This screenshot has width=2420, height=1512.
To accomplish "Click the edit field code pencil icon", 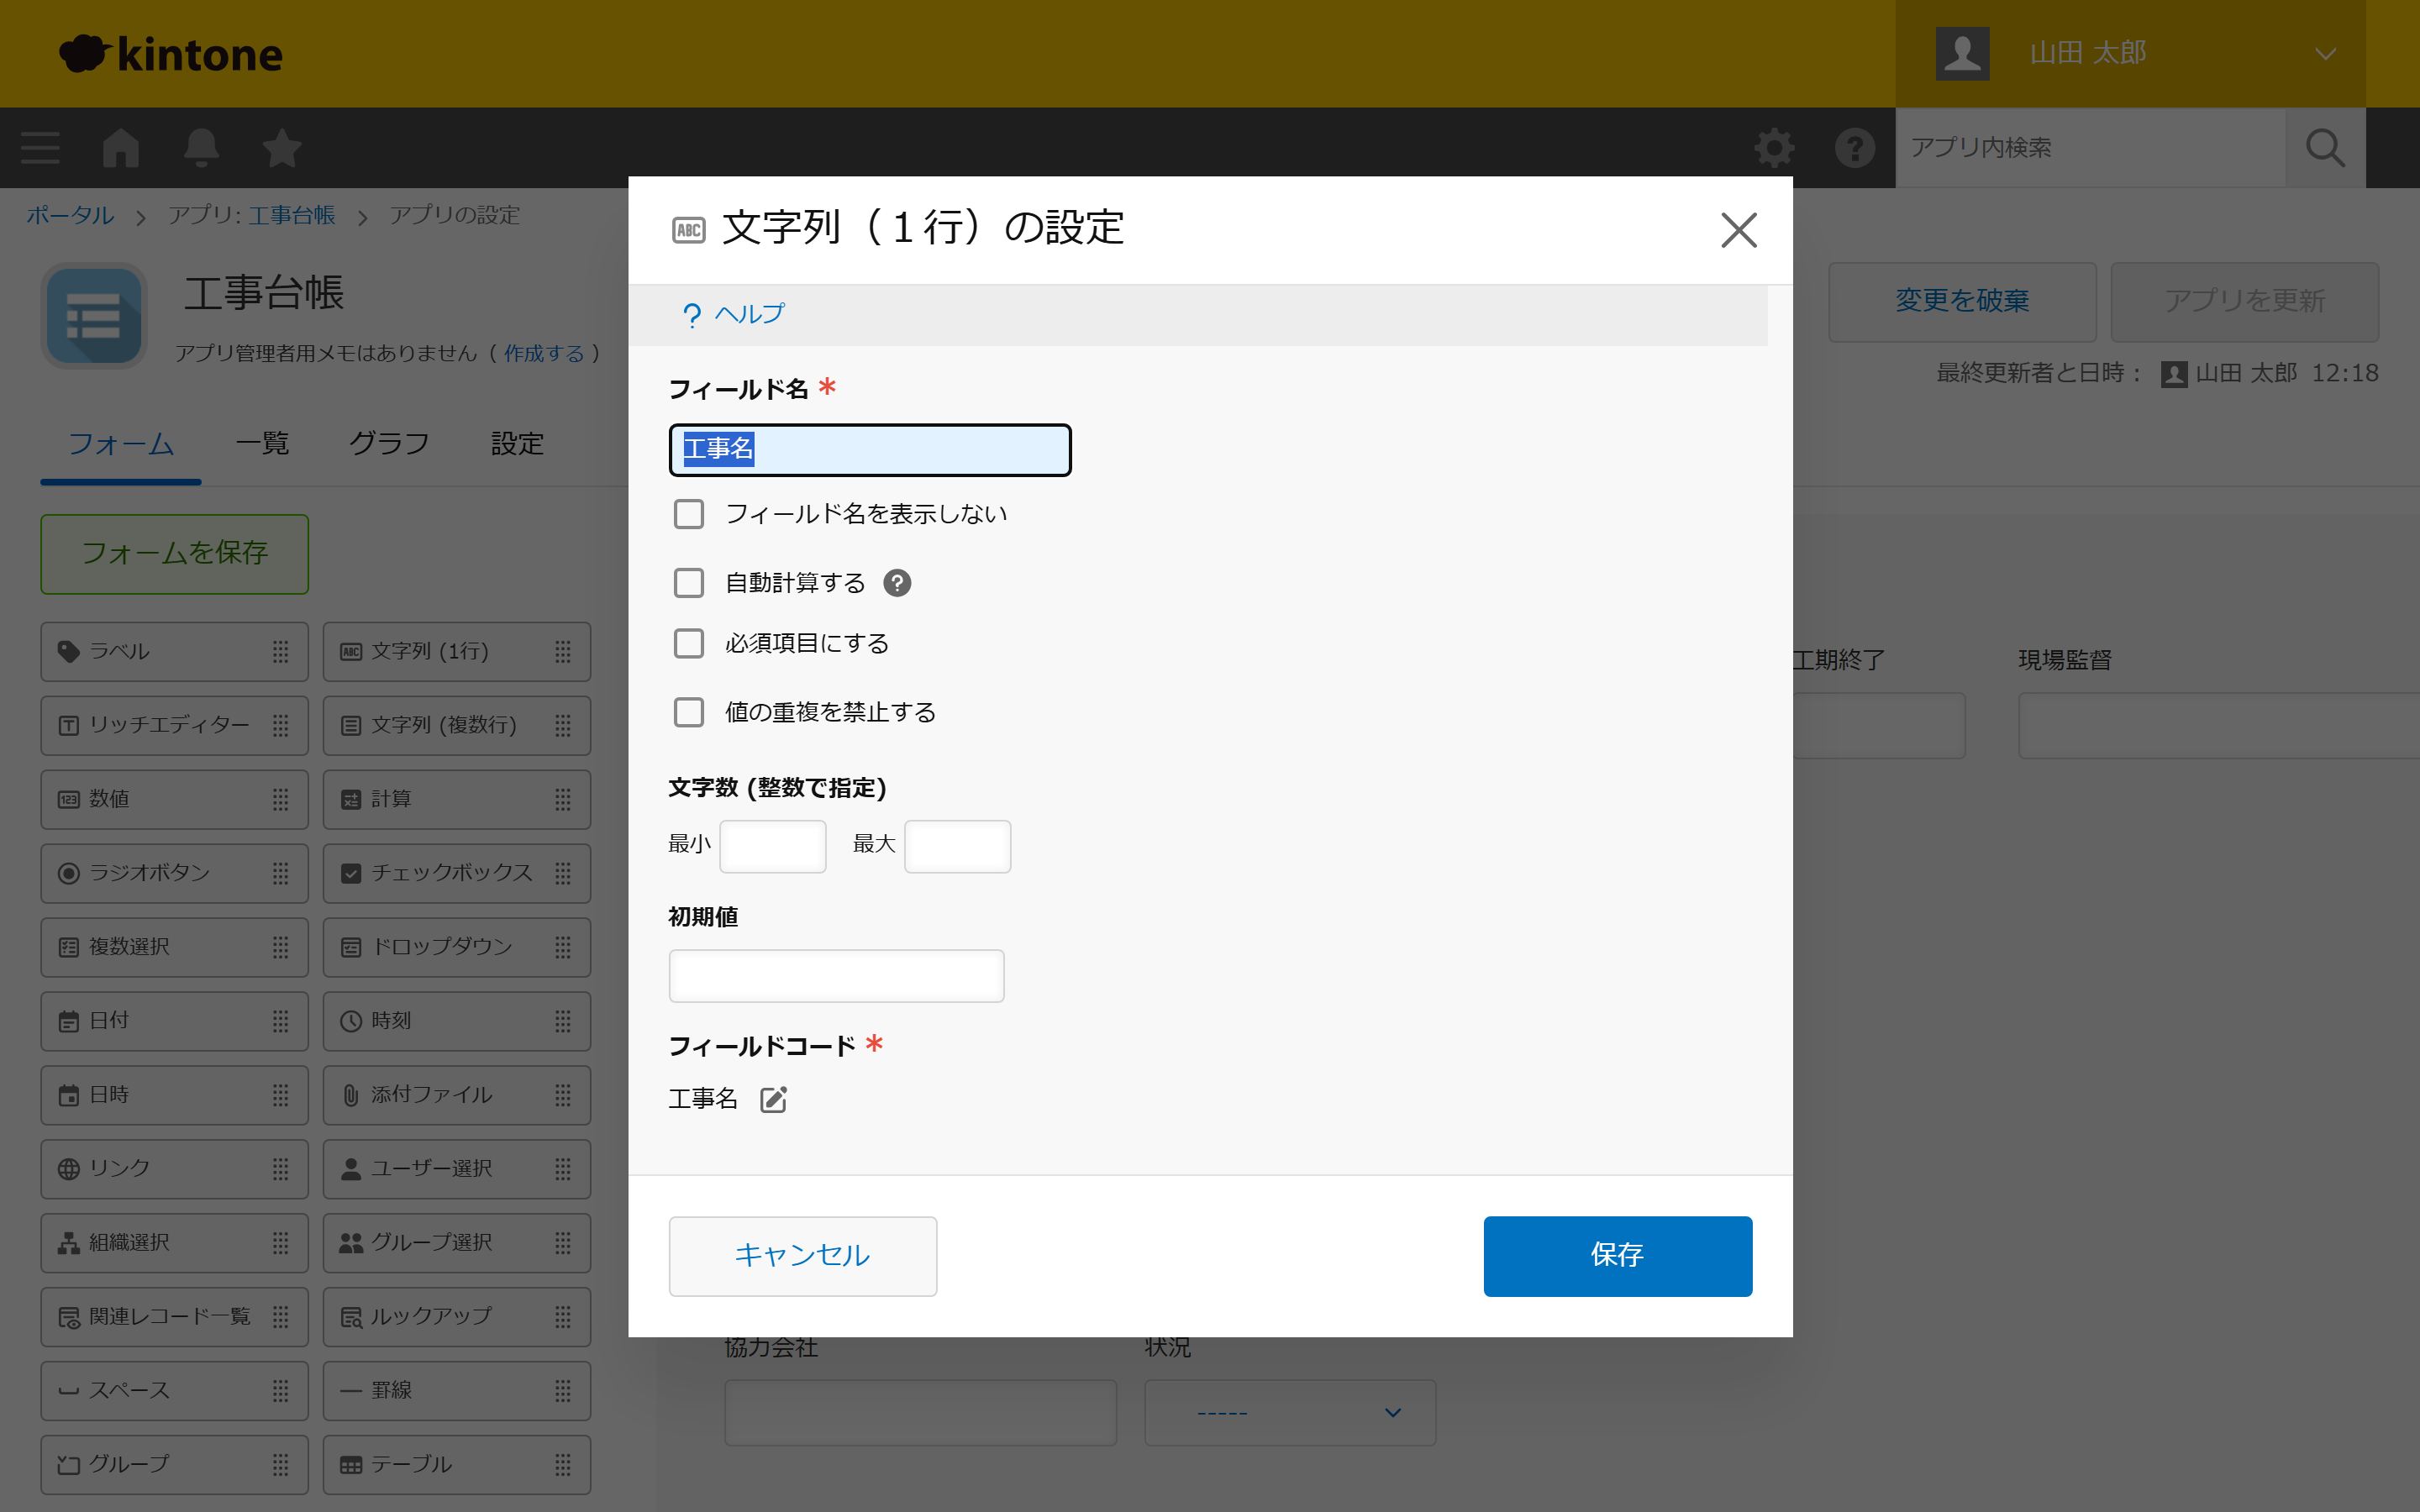I will click(773, 1099).
